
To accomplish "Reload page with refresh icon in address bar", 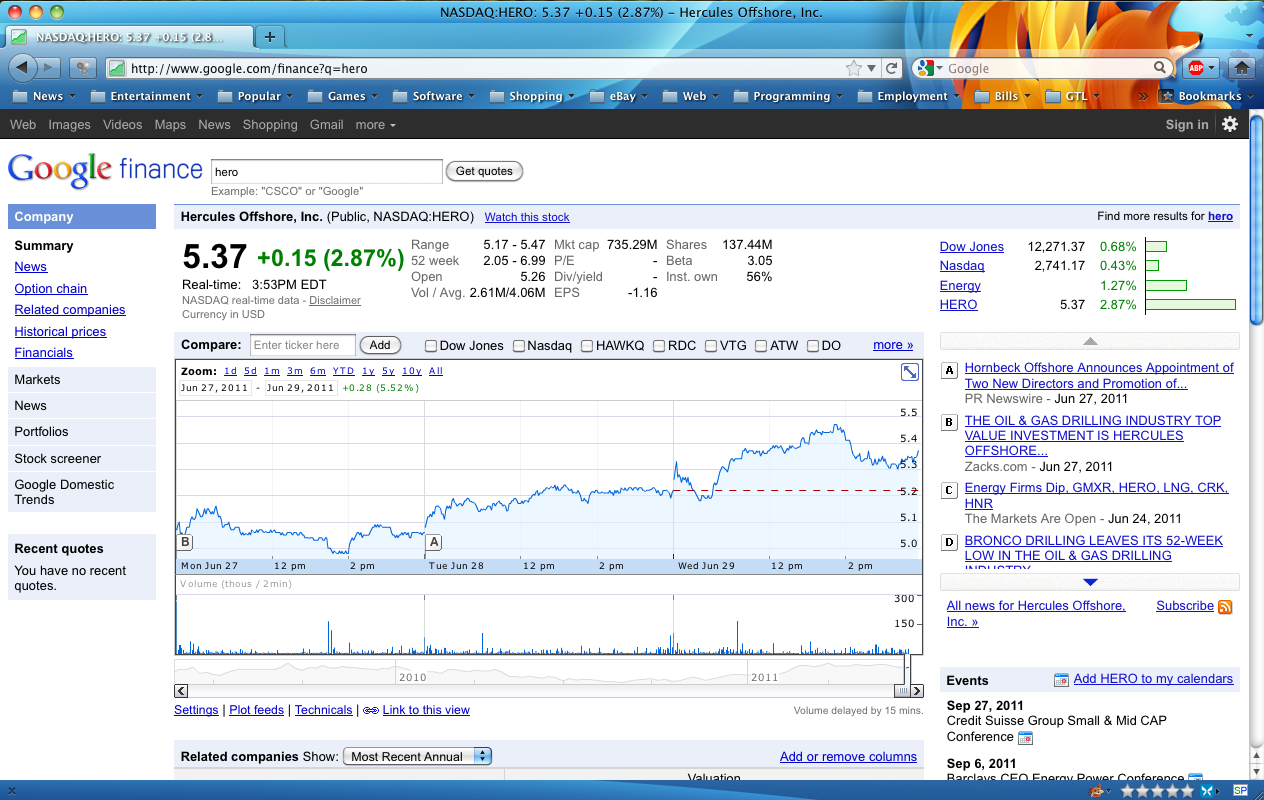I will [892, 68].
